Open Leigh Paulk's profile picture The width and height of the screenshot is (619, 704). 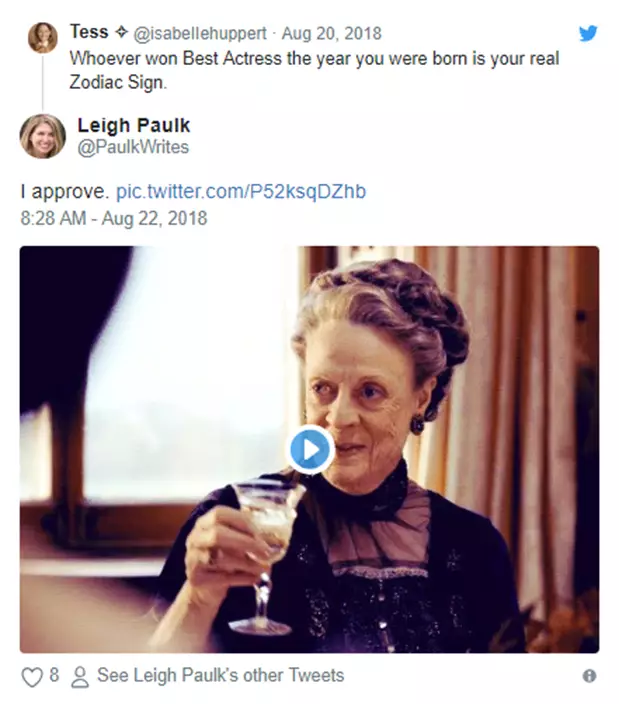point(42,136)
